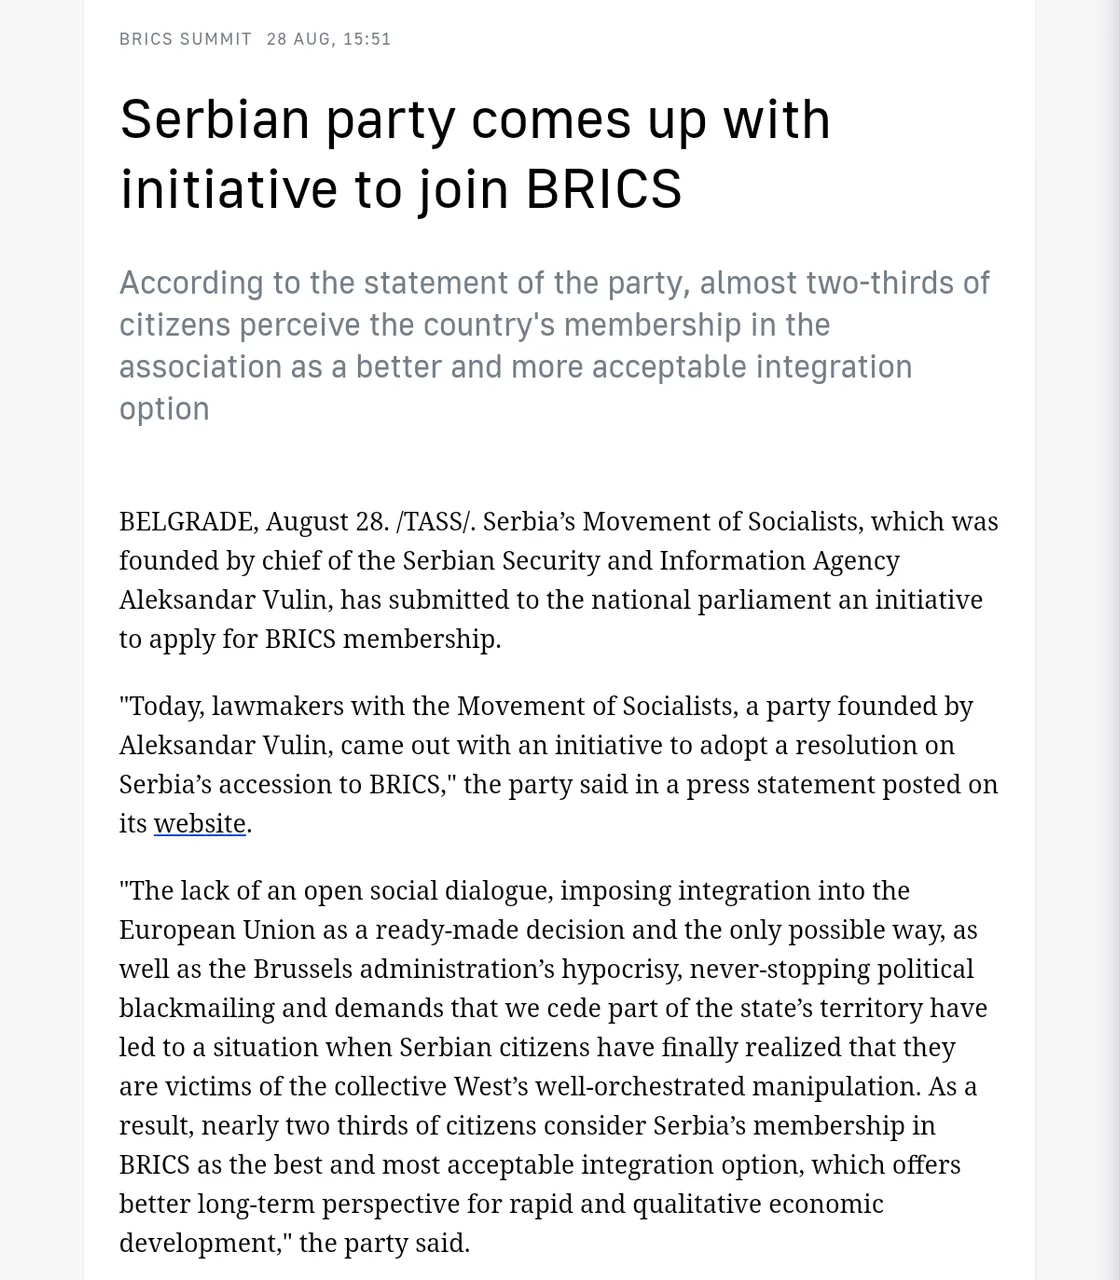Click the headline line "initiative to join BRICS"
Screen dimensions: 1119x1280
coord(400,188)
